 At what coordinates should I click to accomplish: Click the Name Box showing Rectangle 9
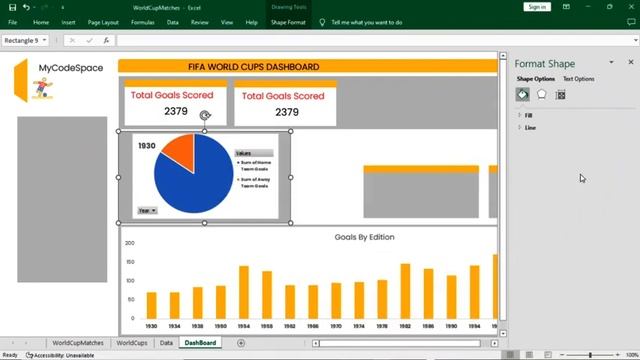[x=21, y=40]
